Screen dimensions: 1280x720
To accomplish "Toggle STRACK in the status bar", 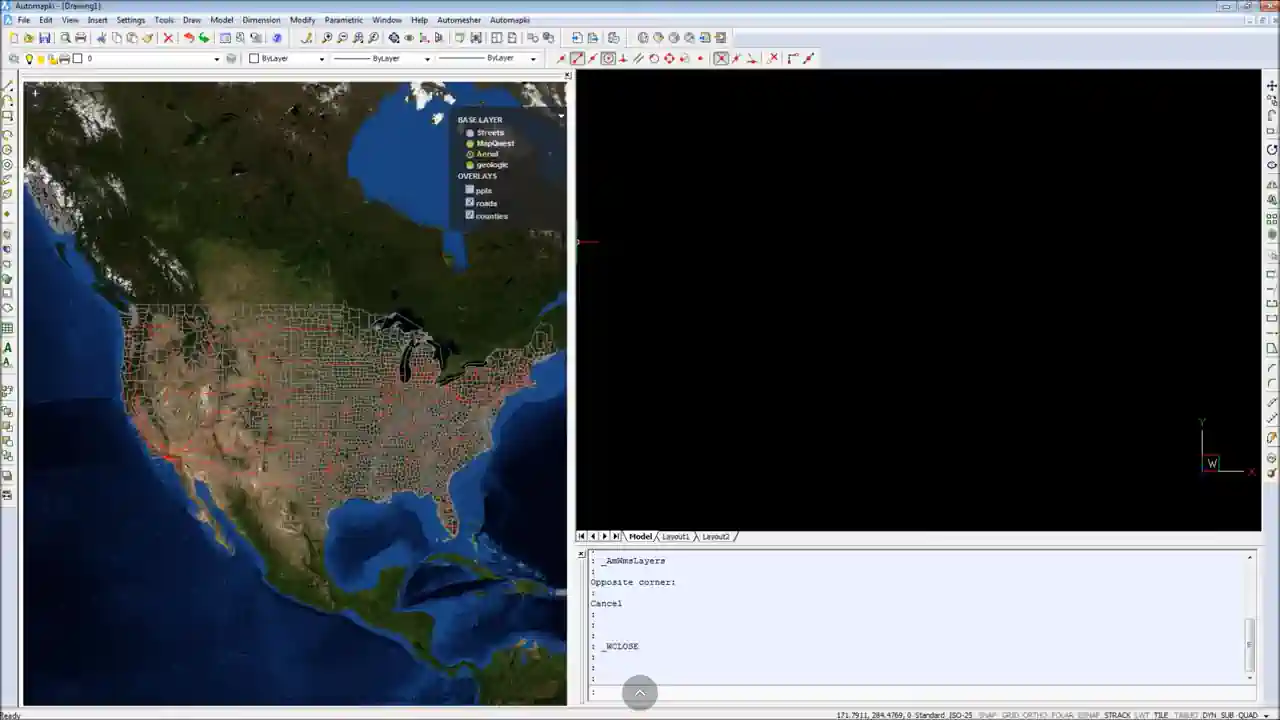I will [1117, 715].
